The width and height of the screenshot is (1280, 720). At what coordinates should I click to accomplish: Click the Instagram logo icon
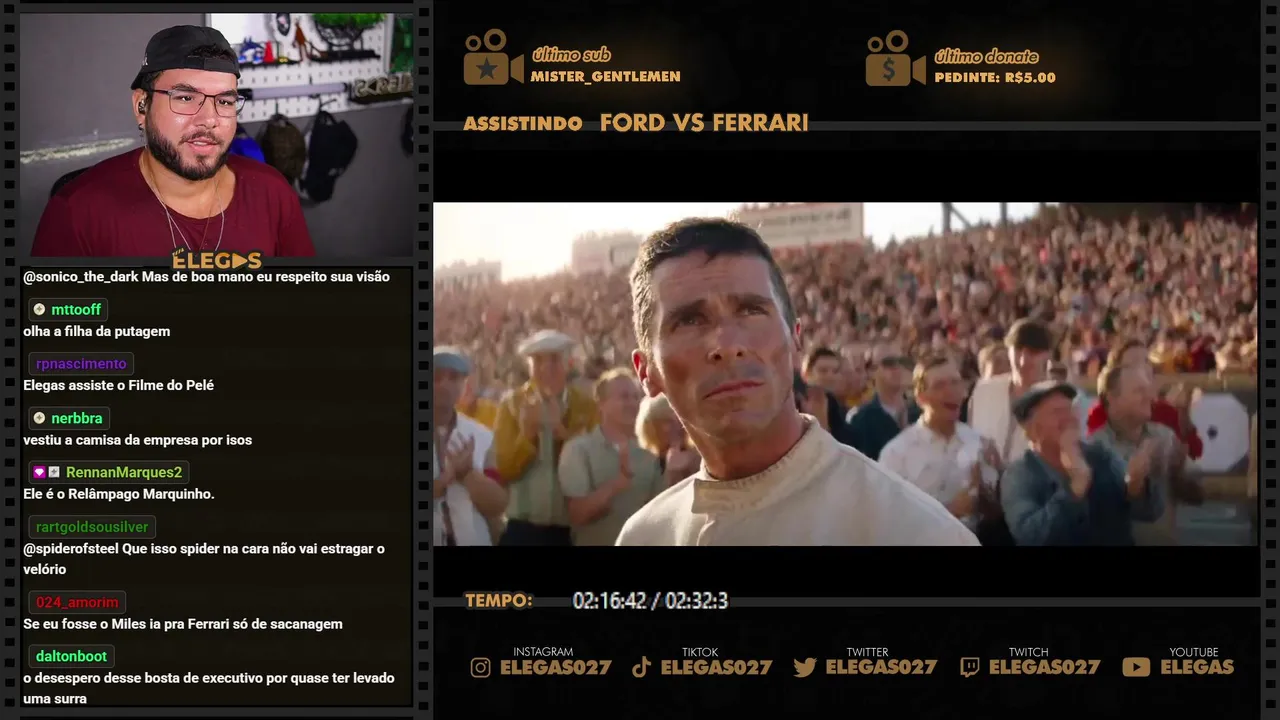[x=481, y=667]
